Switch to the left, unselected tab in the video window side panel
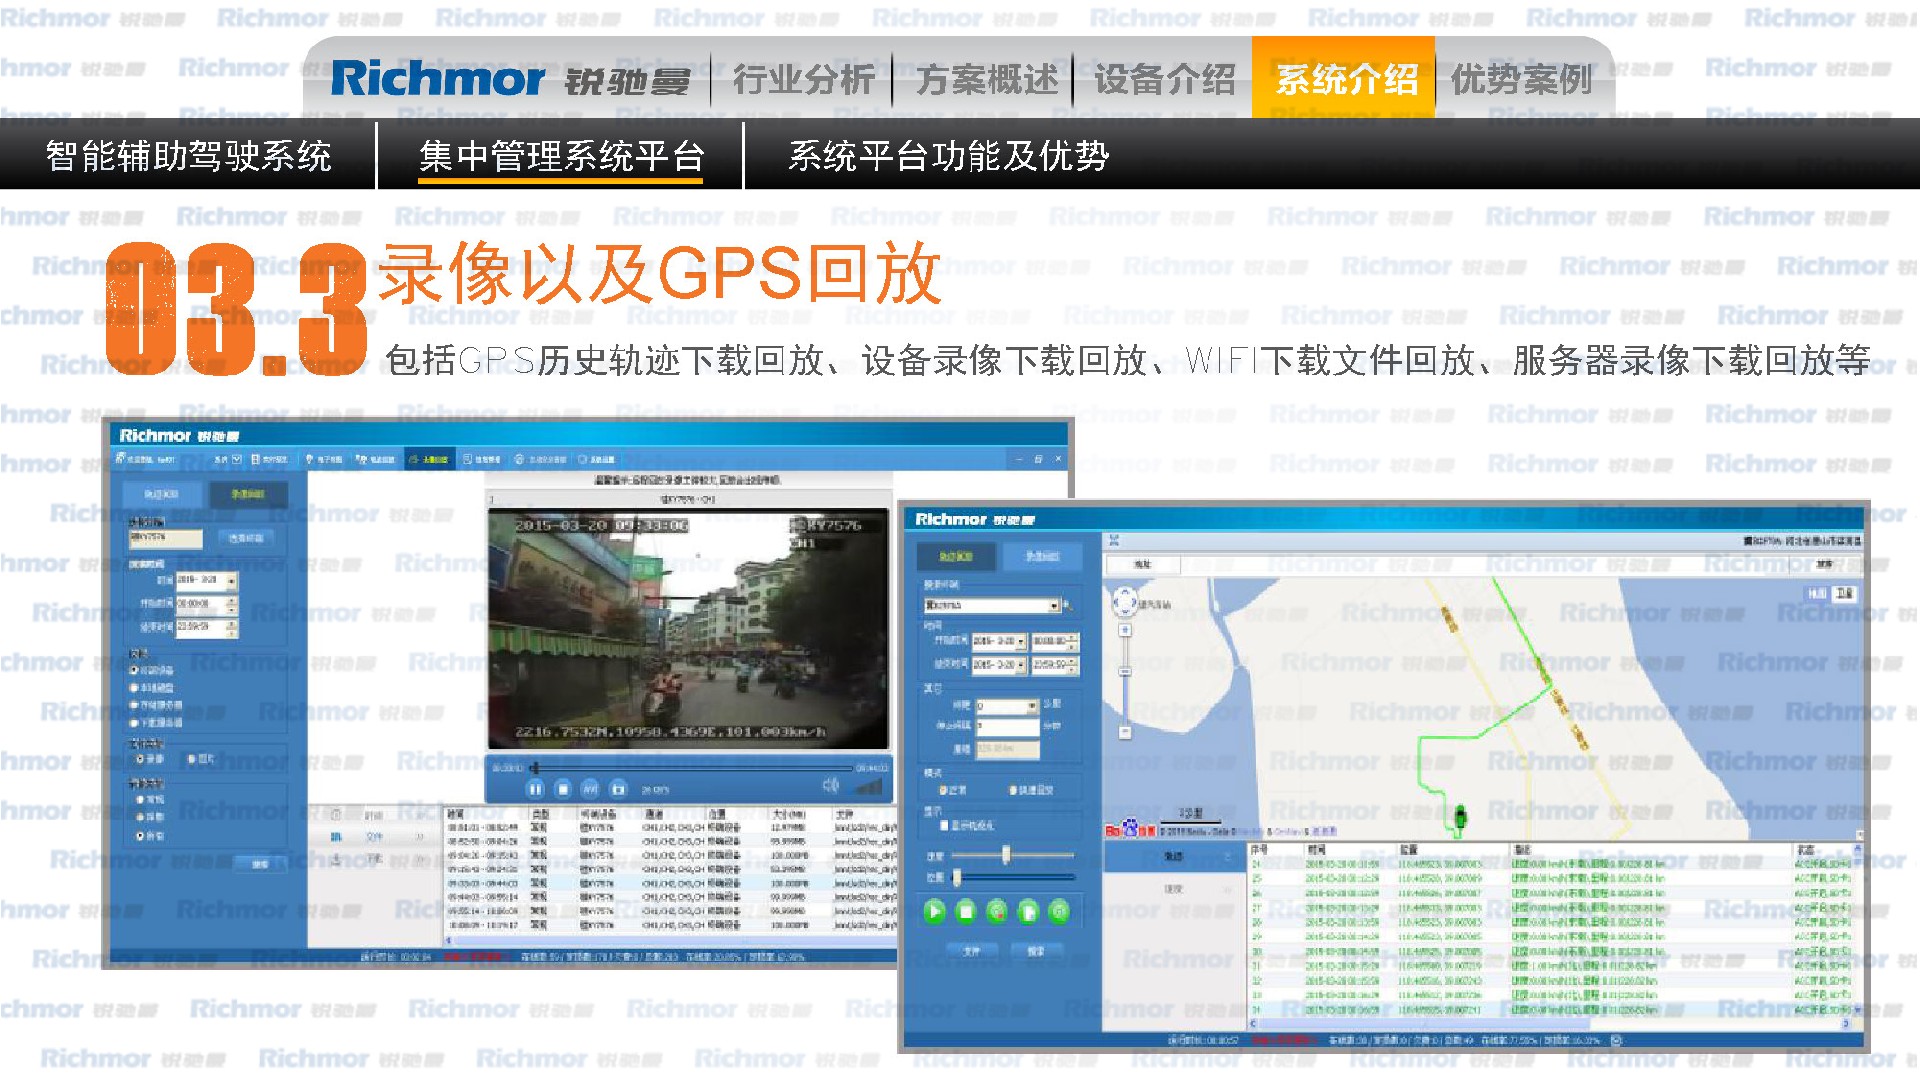Viewport: 1920px width, 1079px height. [161, 494]
